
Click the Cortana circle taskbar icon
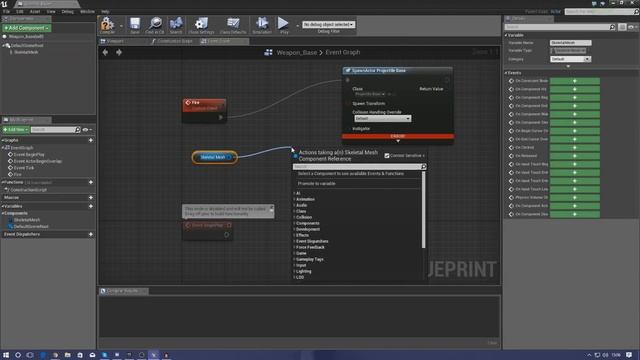[x=18, y=355]
